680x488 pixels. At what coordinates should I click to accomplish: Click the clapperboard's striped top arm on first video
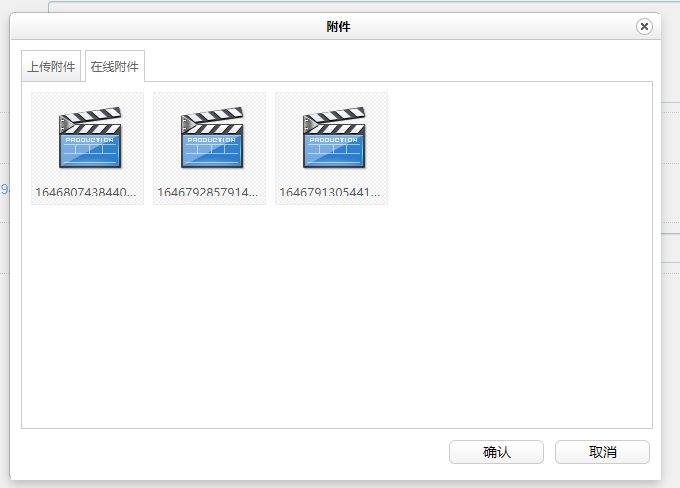pos(94,116)
